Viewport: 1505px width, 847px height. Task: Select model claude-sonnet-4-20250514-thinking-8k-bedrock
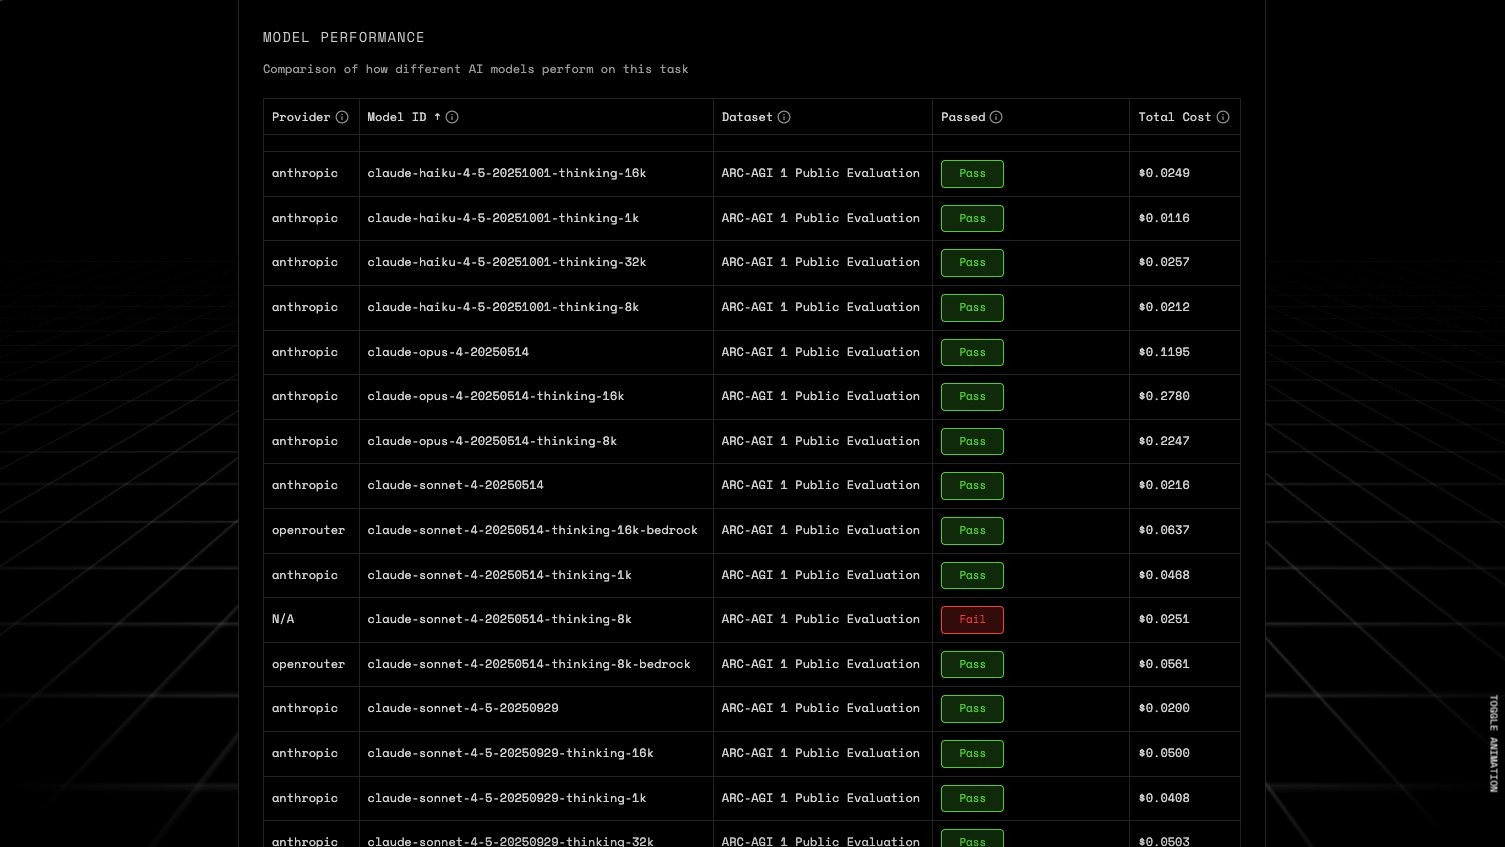[529, 664]
